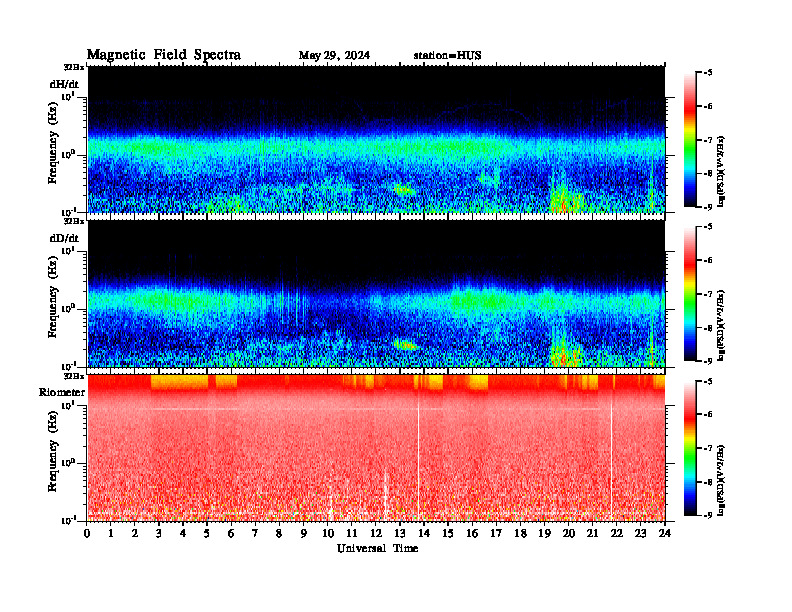
Task: Click hour label "8" on the time axis
Action: tap(279, 533)
